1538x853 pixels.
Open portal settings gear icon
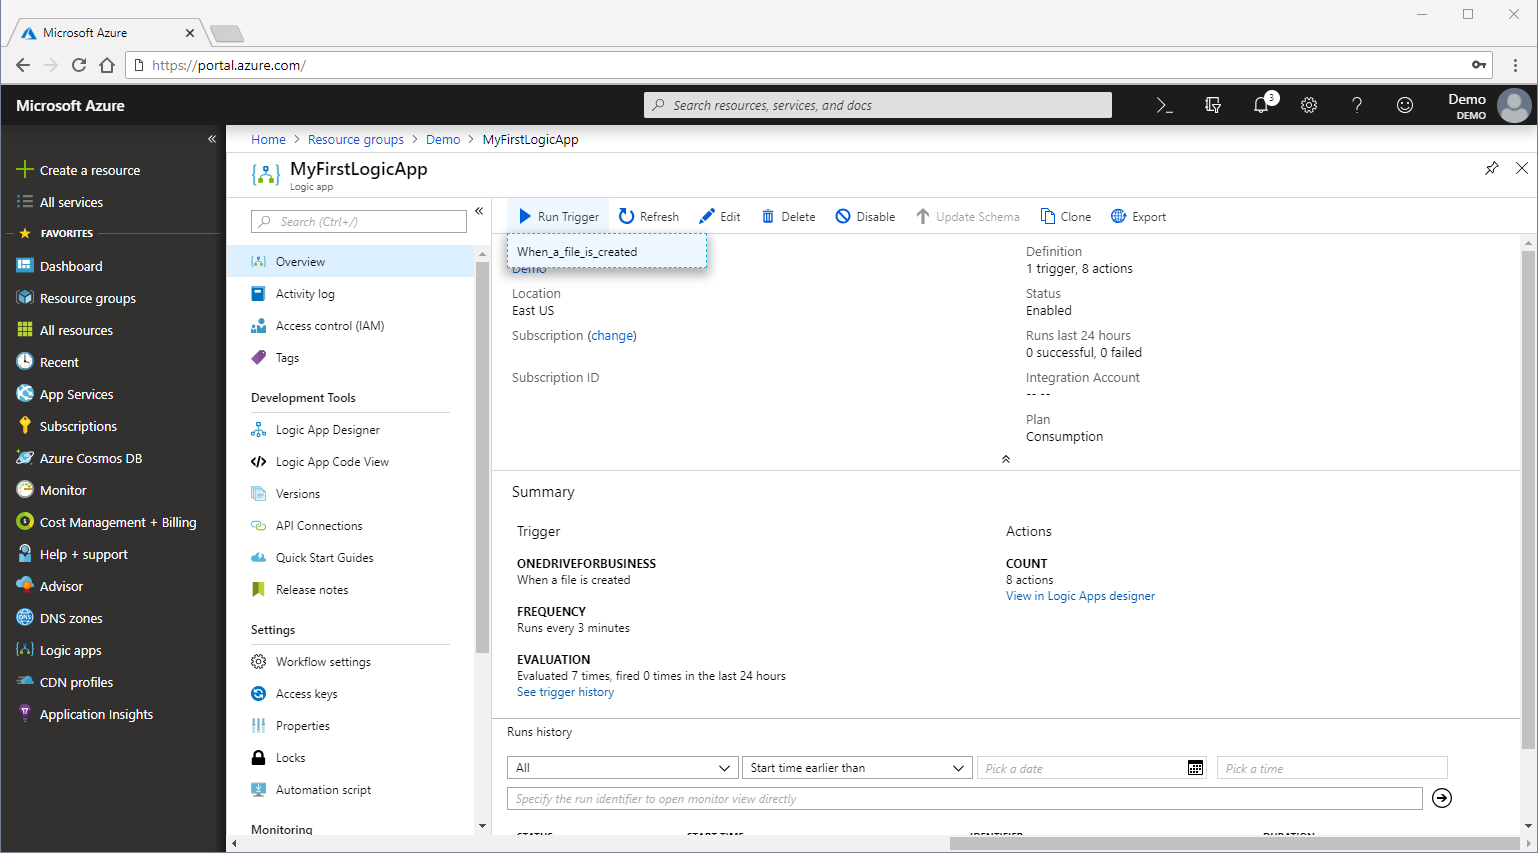coord(1309,105)
